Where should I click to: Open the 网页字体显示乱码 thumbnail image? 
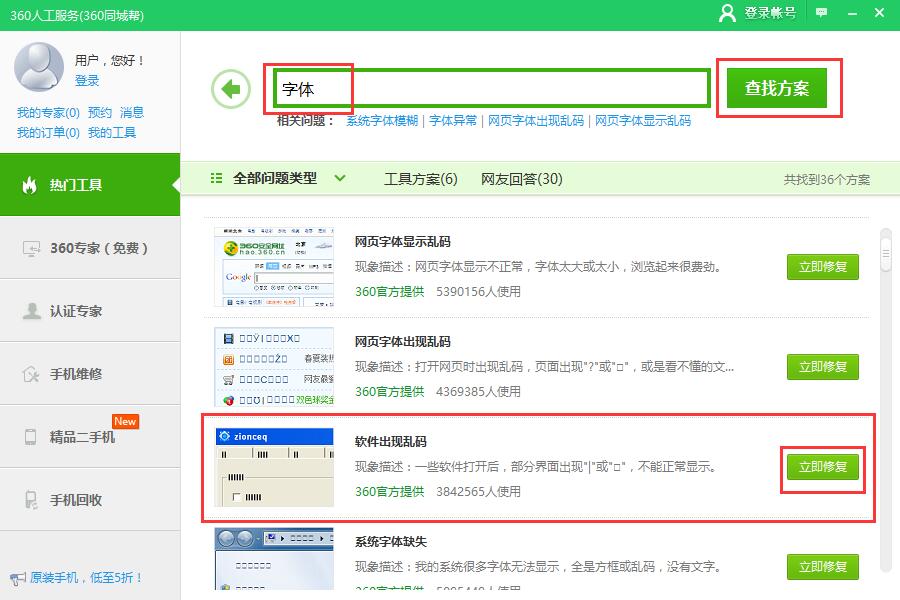pyautogui.click(x=274, y=267)
